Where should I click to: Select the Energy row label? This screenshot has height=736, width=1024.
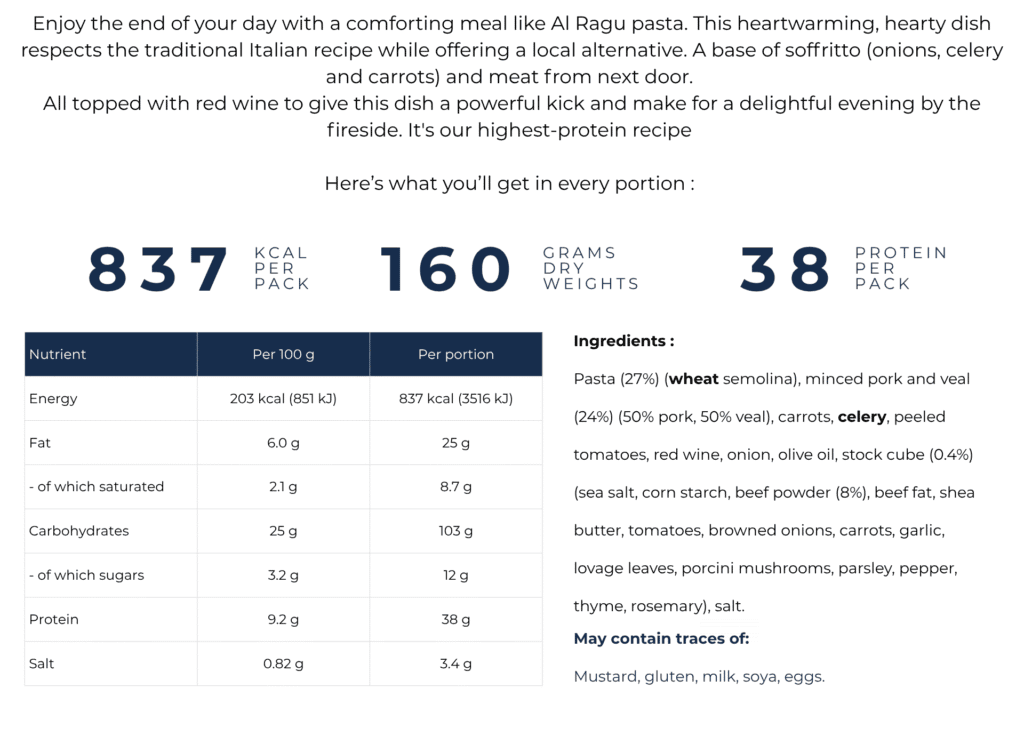point(53,398)
